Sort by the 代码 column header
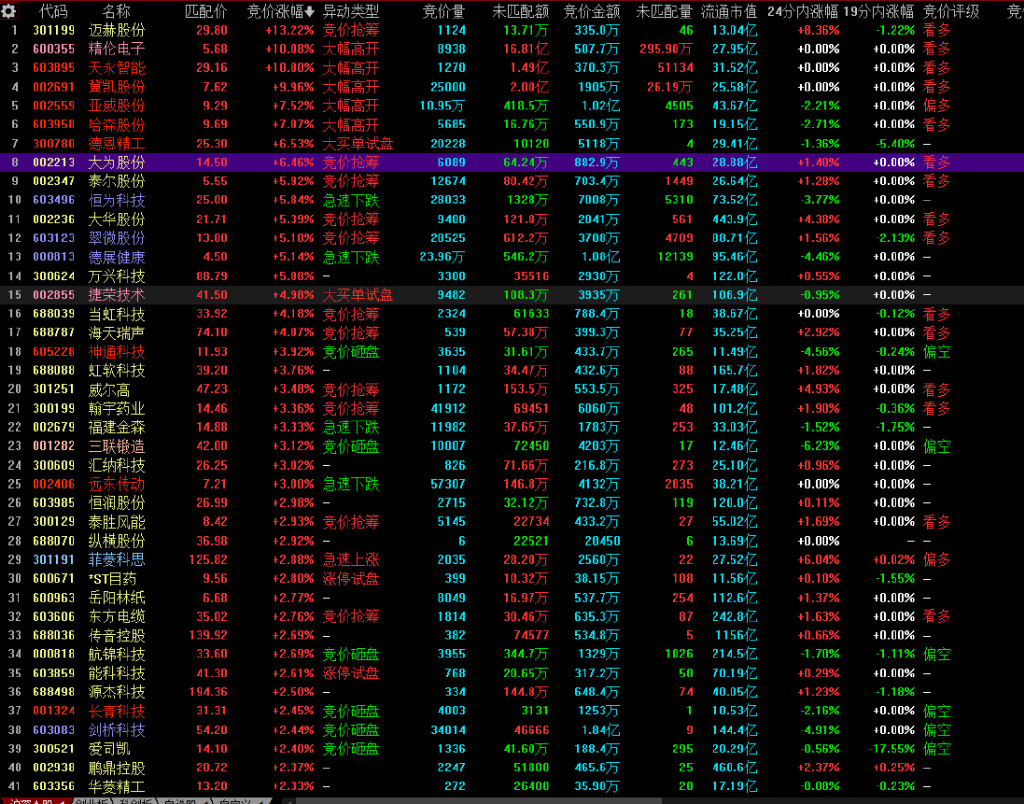Viewport: 1024px width, 804px height. point(53,11)
